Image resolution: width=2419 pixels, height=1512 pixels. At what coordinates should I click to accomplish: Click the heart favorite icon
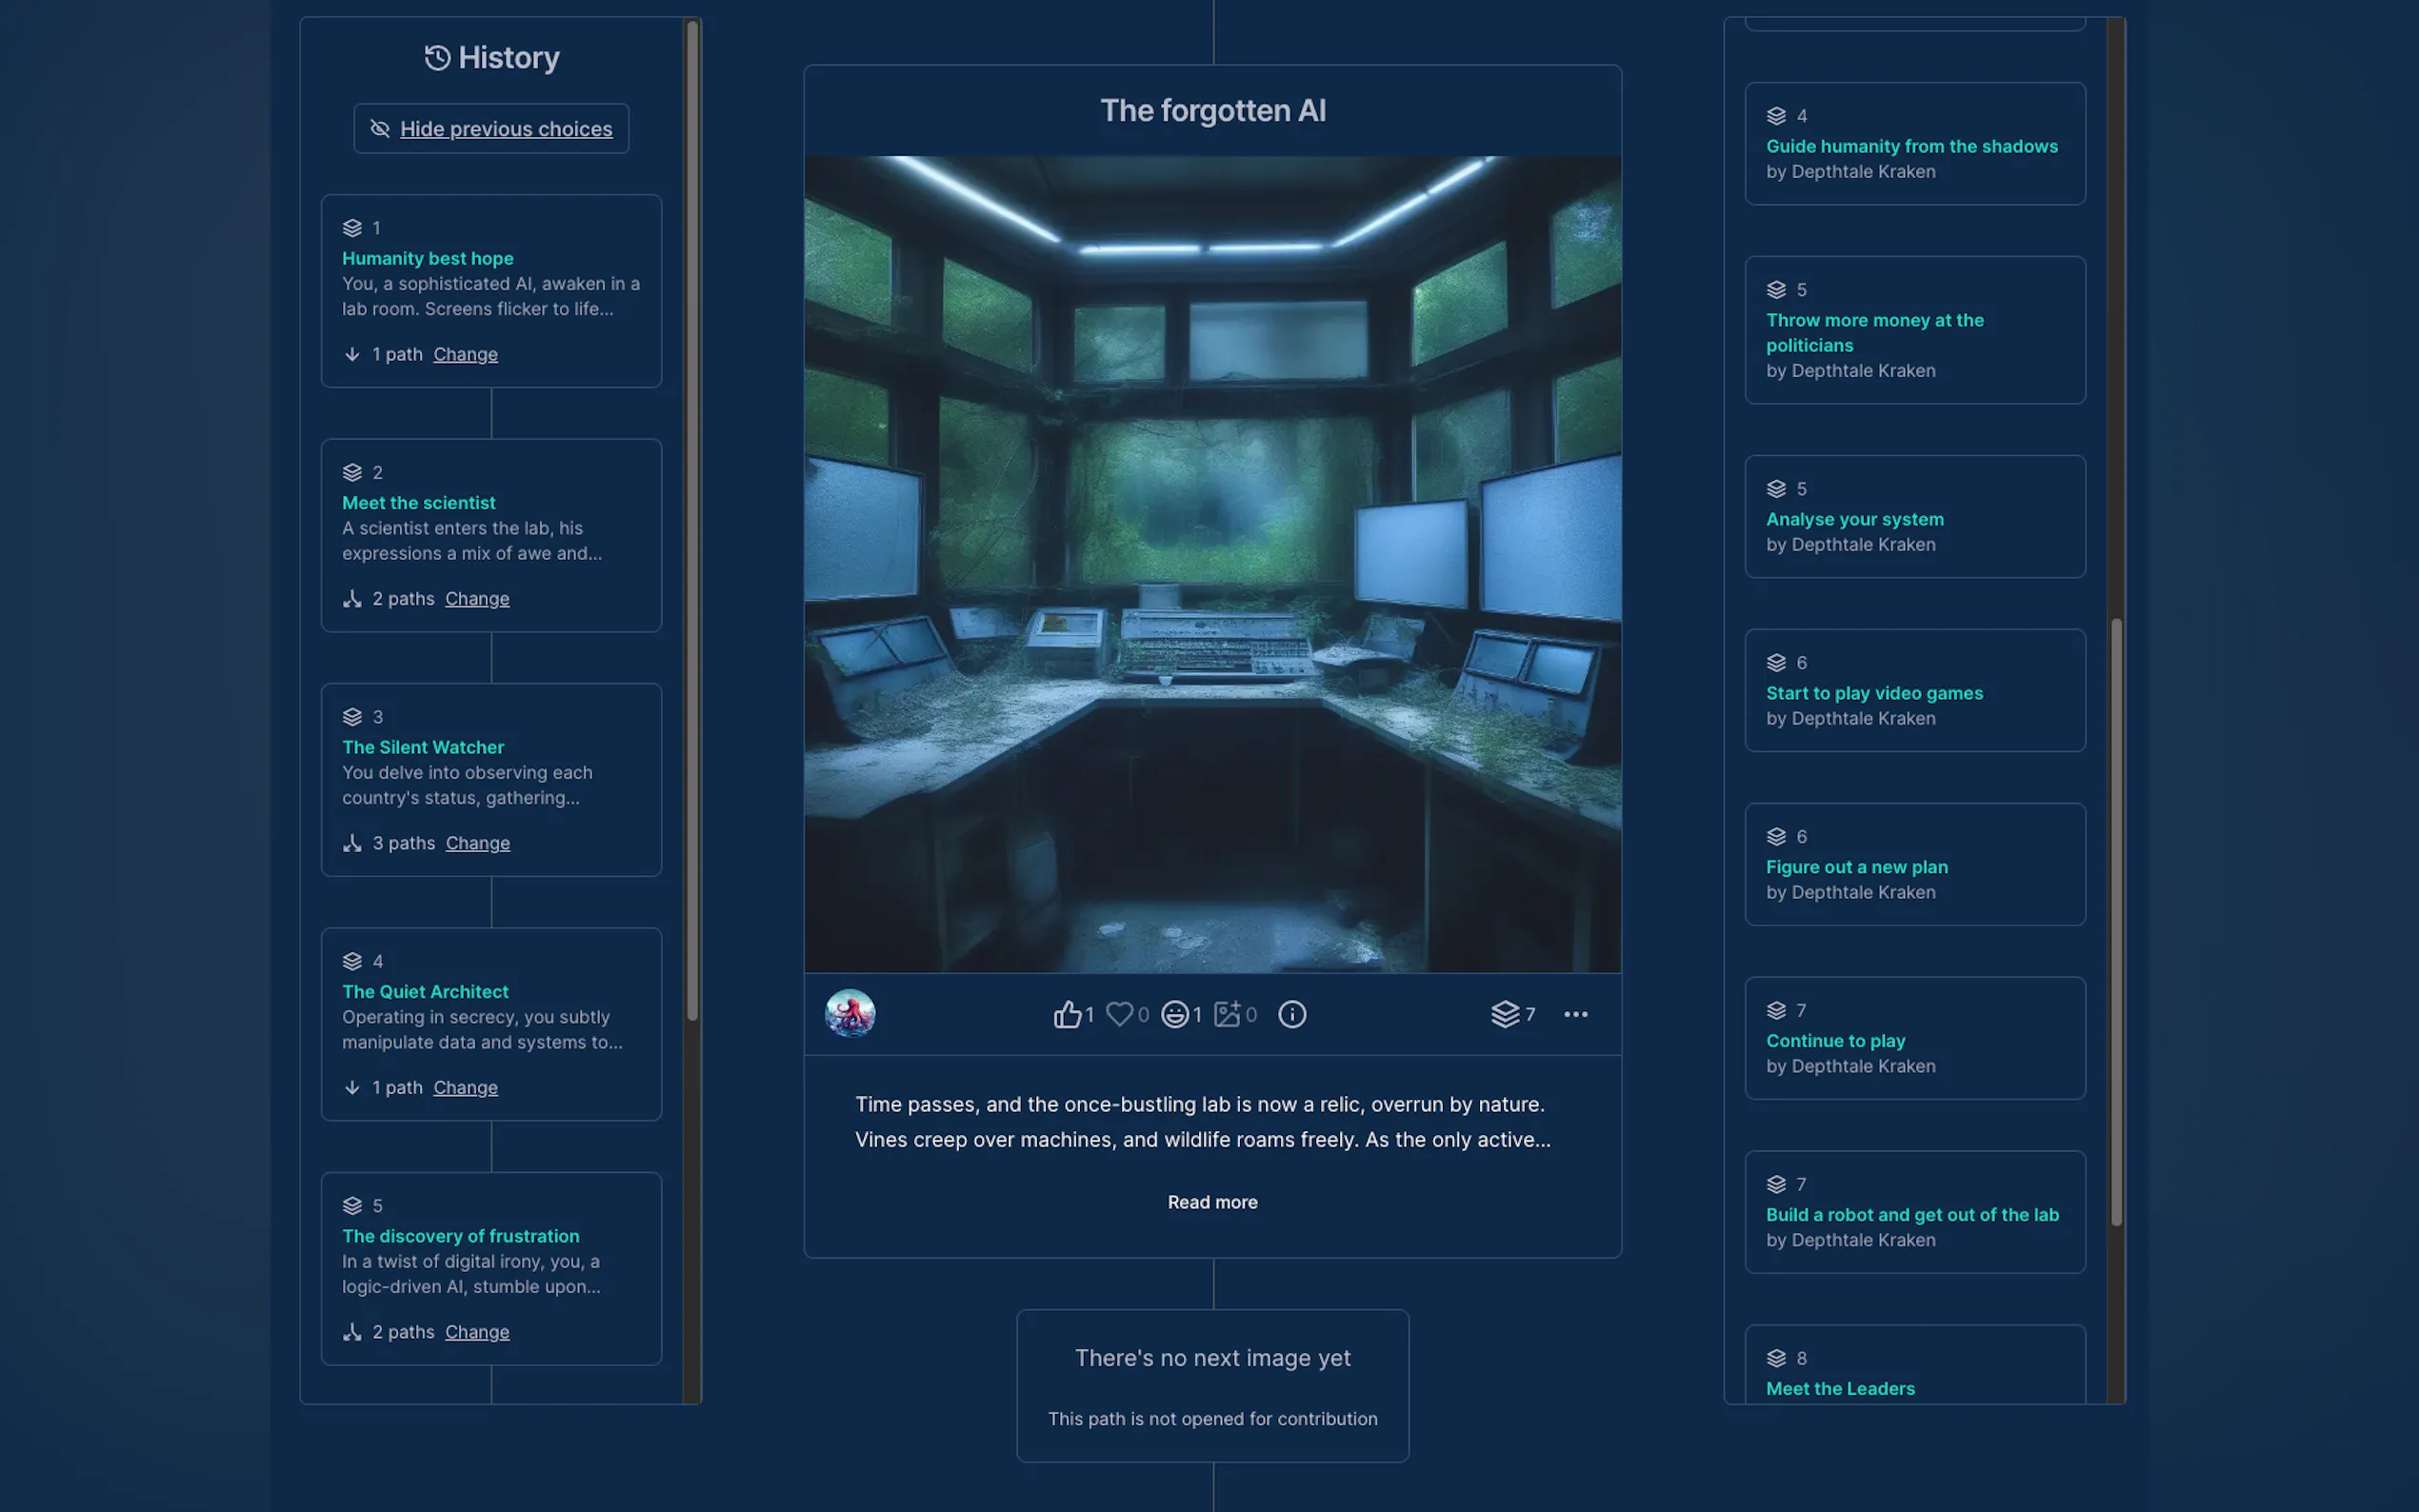point(1119,1014)
